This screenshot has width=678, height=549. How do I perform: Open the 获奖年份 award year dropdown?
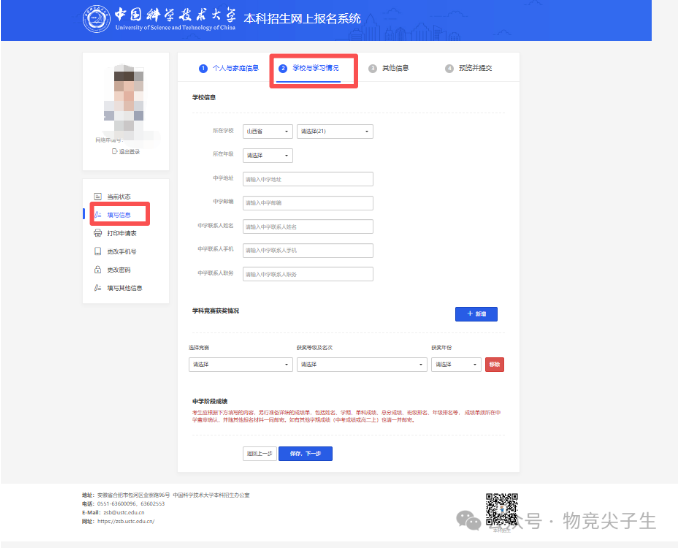pyautogui.click(x=456, y=365)
